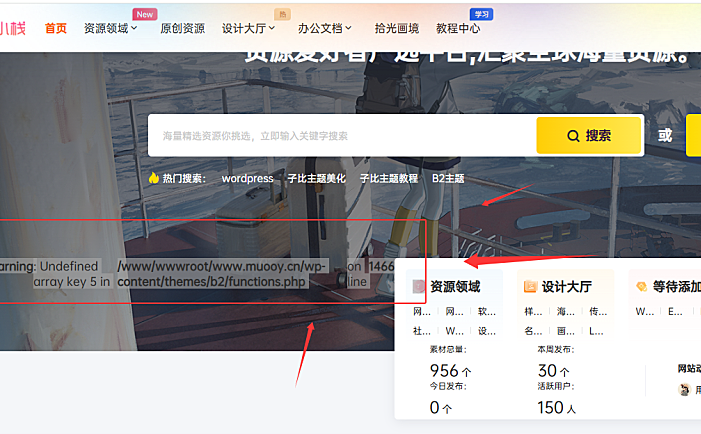This screenshot has width=701, height=434.
Task: Open the L… link in 设计大厅 card
Action: pyautogui.click(x=596, y=331)
